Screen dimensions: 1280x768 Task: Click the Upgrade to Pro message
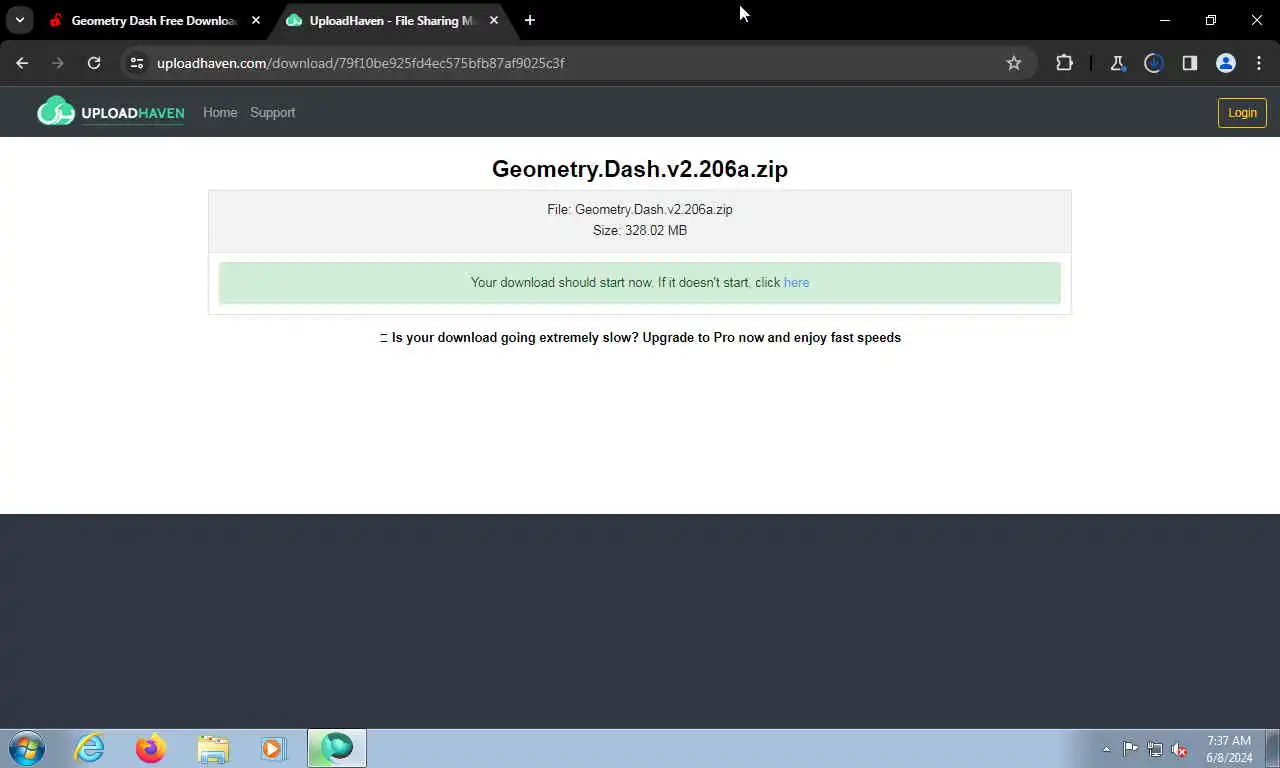(640, 338)
